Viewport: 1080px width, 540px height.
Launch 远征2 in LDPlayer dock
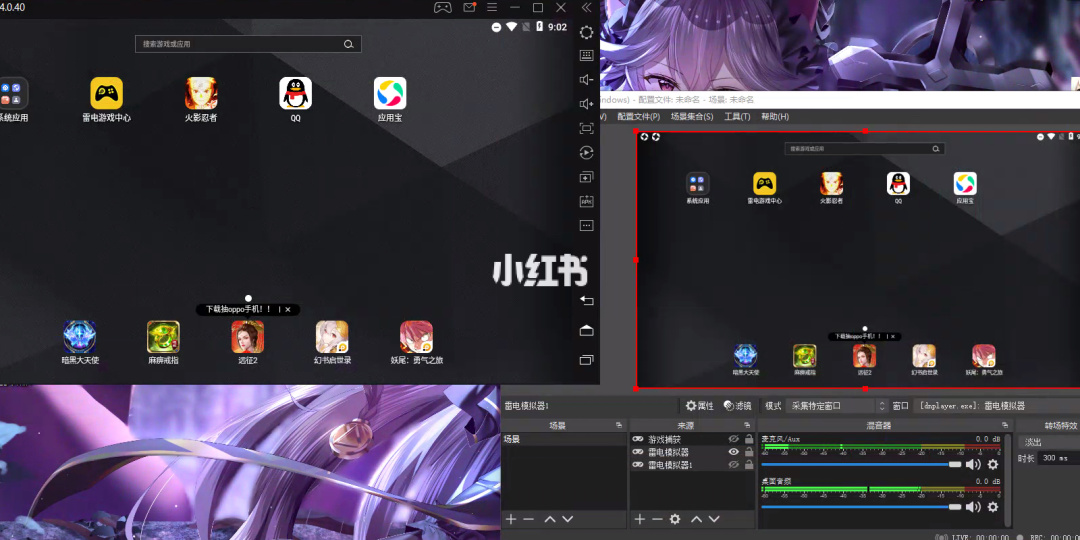(x=248, y=342)
